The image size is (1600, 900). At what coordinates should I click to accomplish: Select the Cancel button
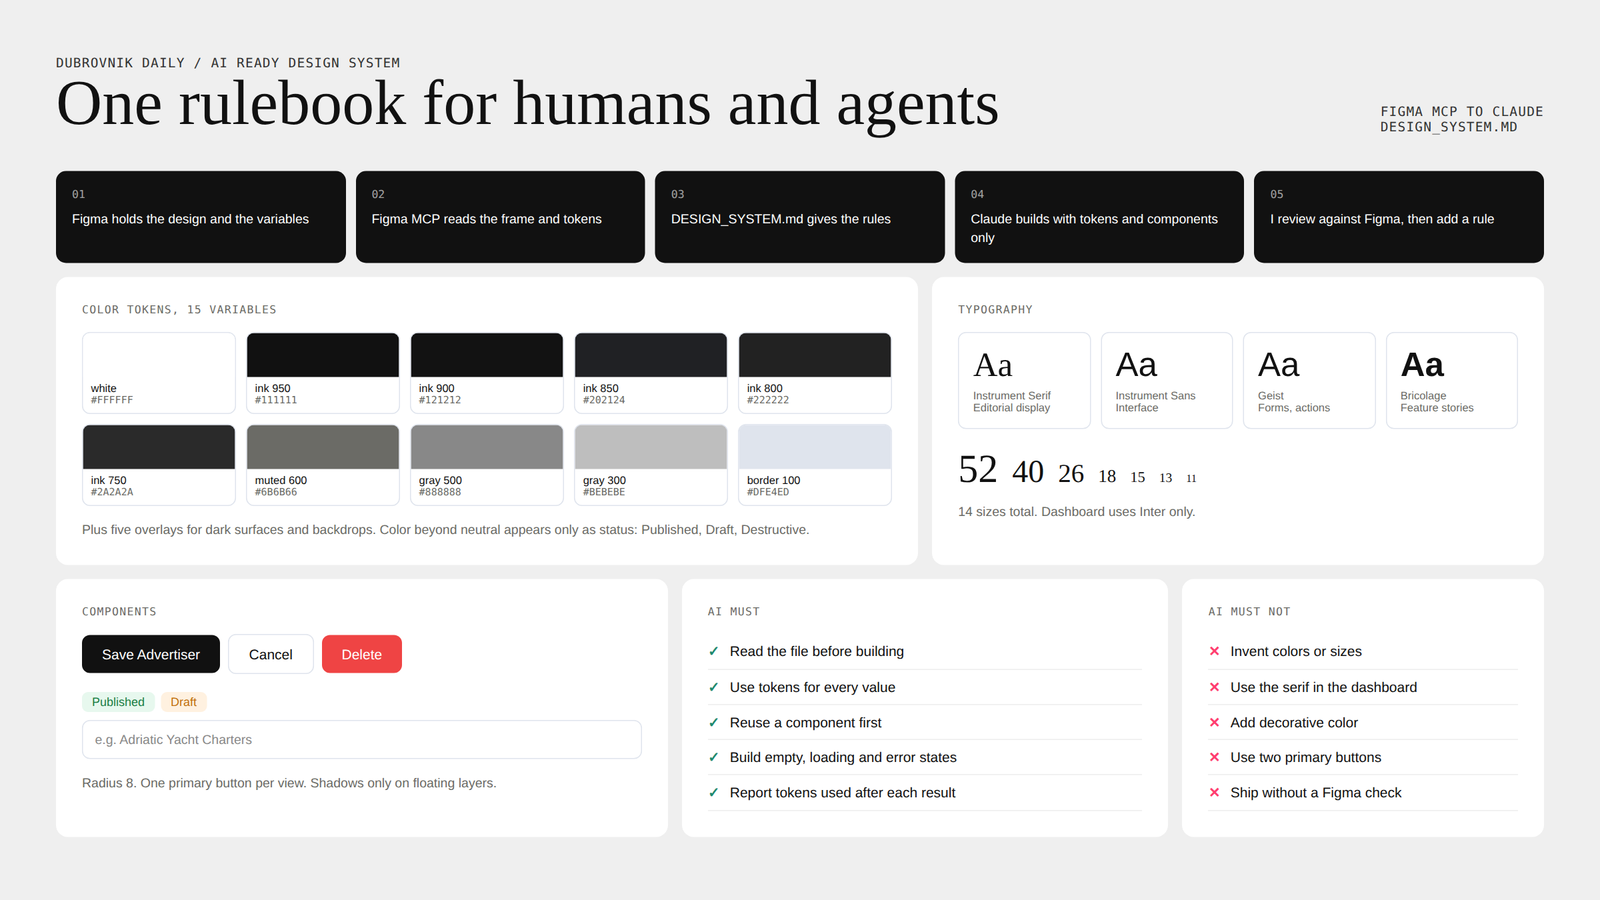(271, 654)
